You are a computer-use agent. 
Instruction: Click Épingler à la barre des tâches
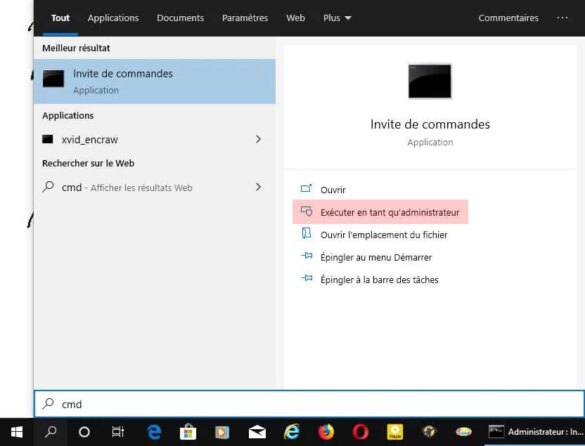[379, 280]
